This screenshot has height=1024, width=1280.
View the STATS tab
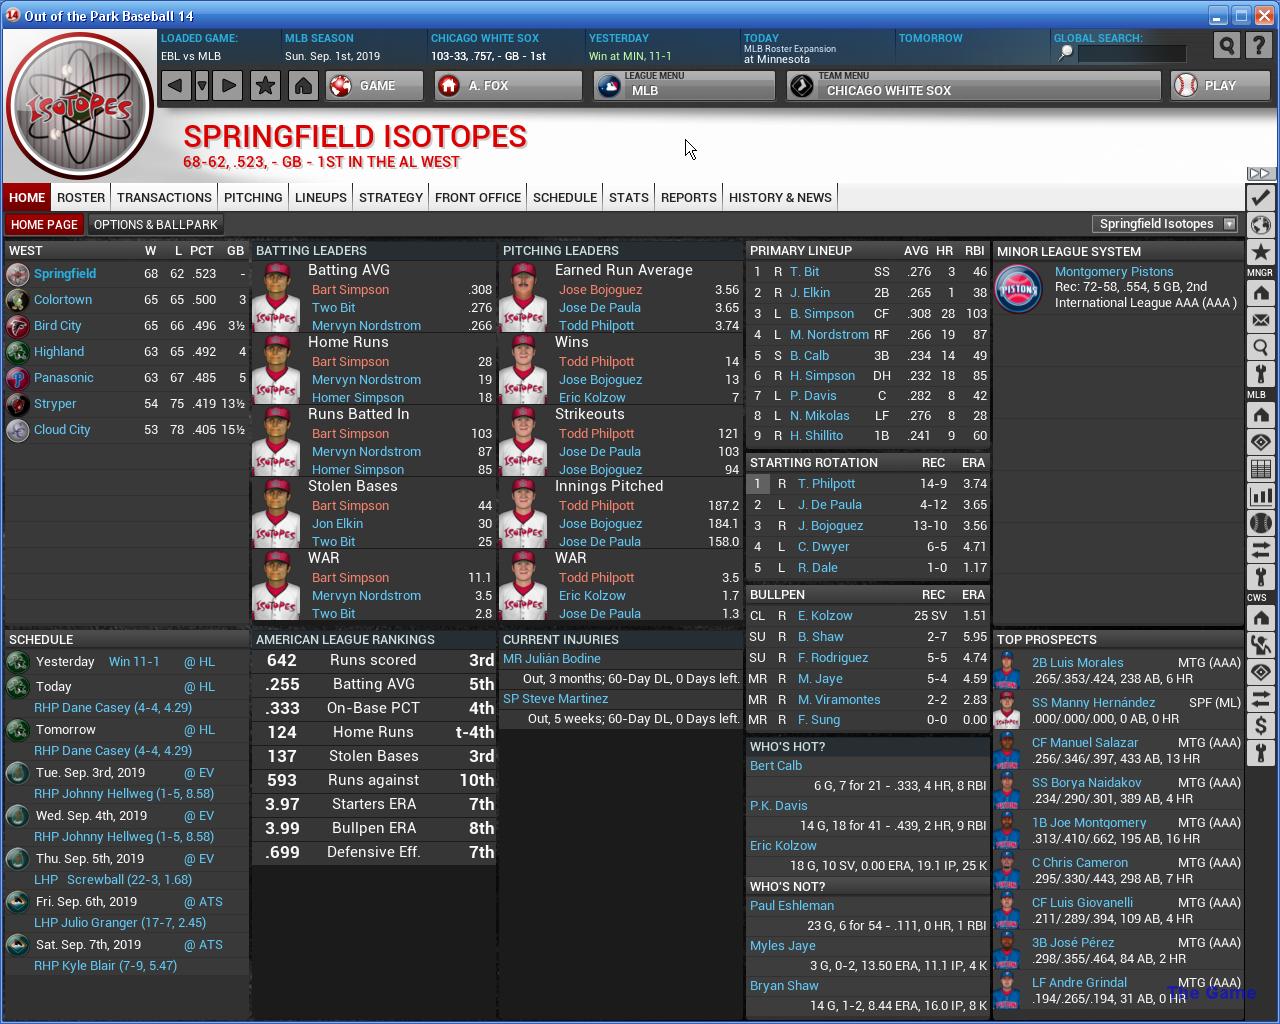click(629, 197)
